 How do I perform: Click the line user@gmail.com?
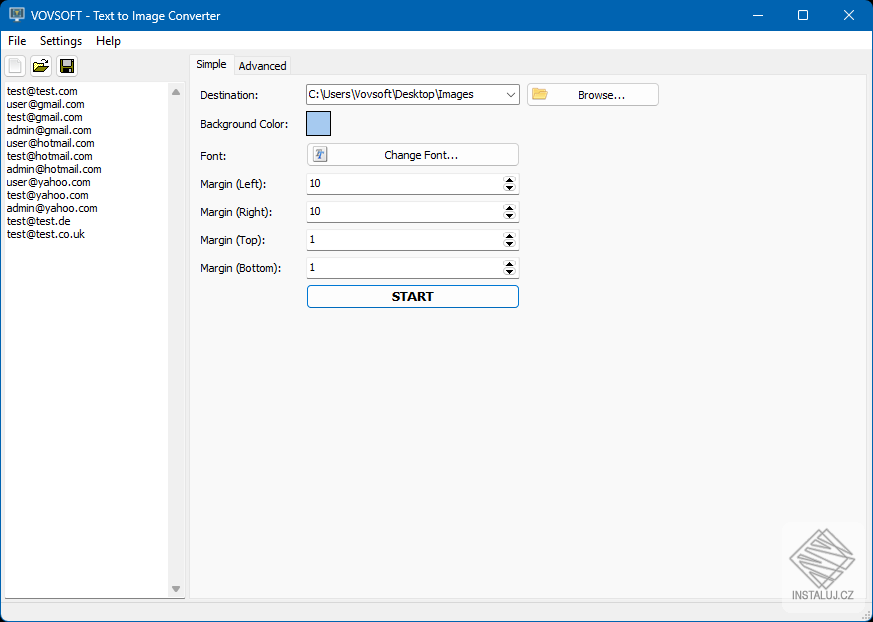[46, 104]
